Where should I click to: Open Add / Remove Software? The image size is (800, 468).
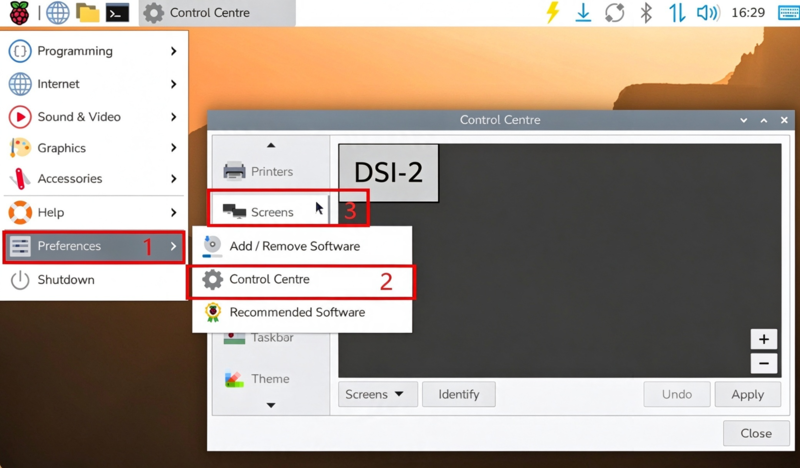click(302, 247)
